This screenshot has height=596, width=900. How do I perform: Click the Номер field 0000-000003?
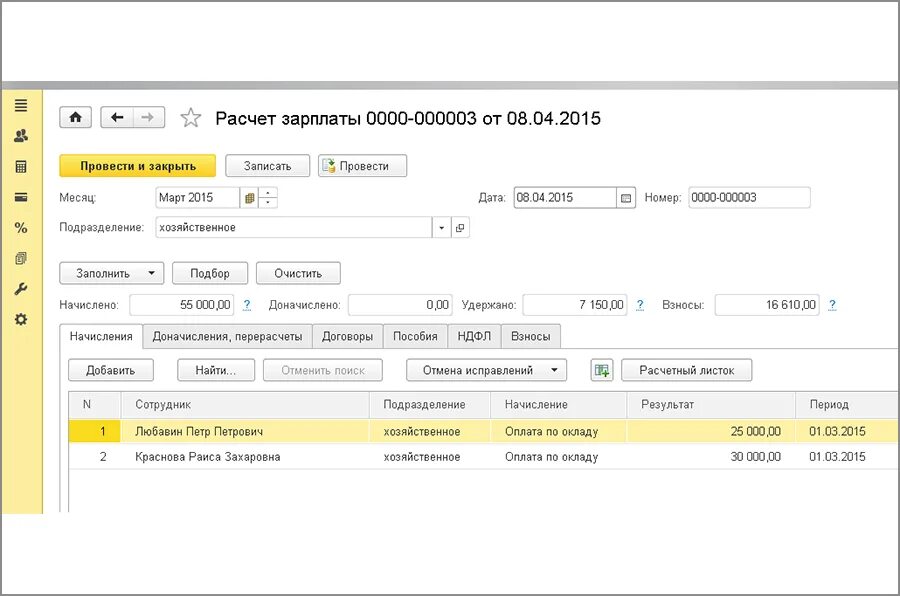749,198
